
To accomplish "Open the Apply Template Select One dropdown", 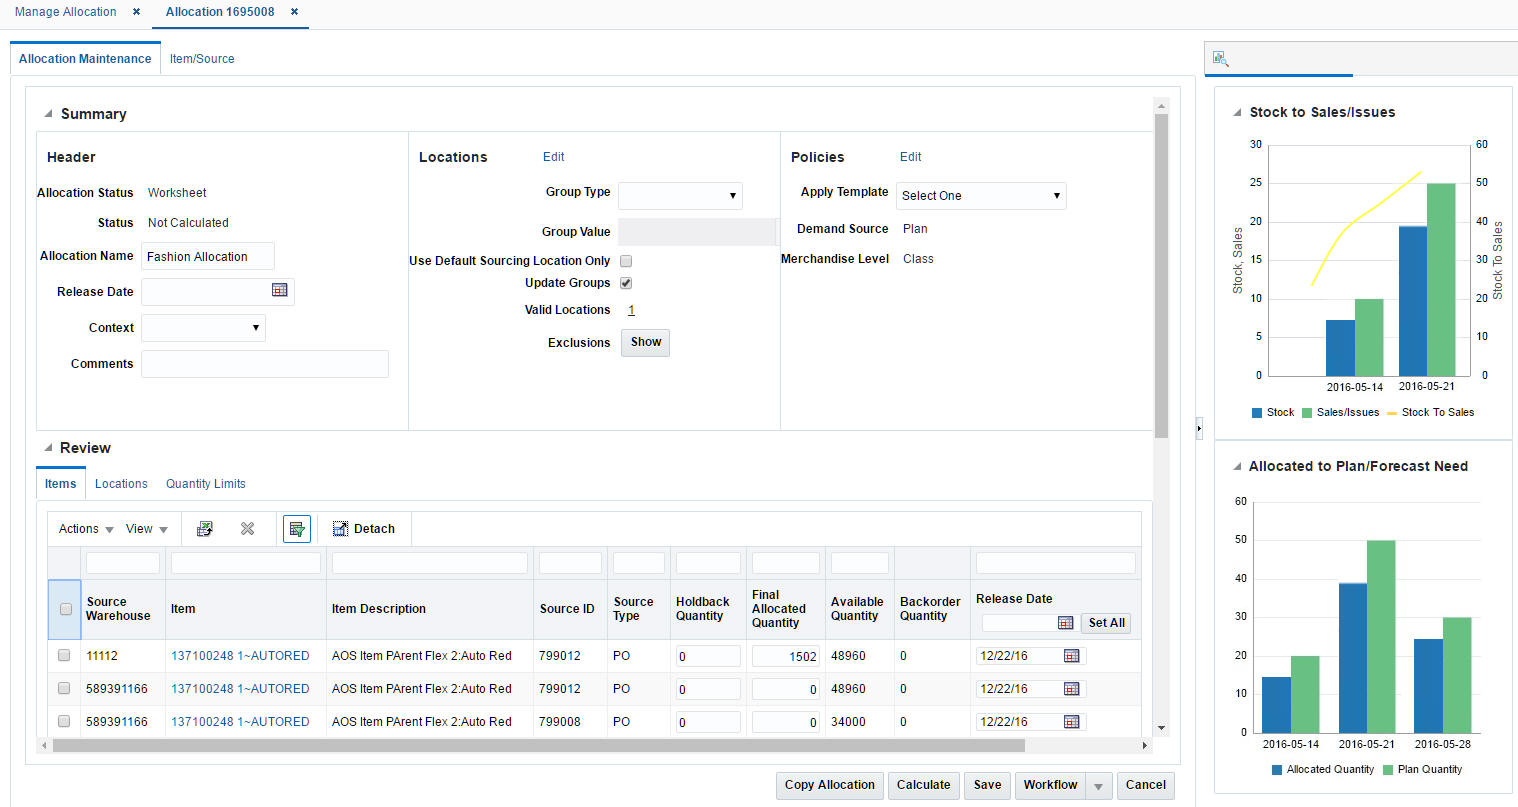I will [x=1056, y=195].
